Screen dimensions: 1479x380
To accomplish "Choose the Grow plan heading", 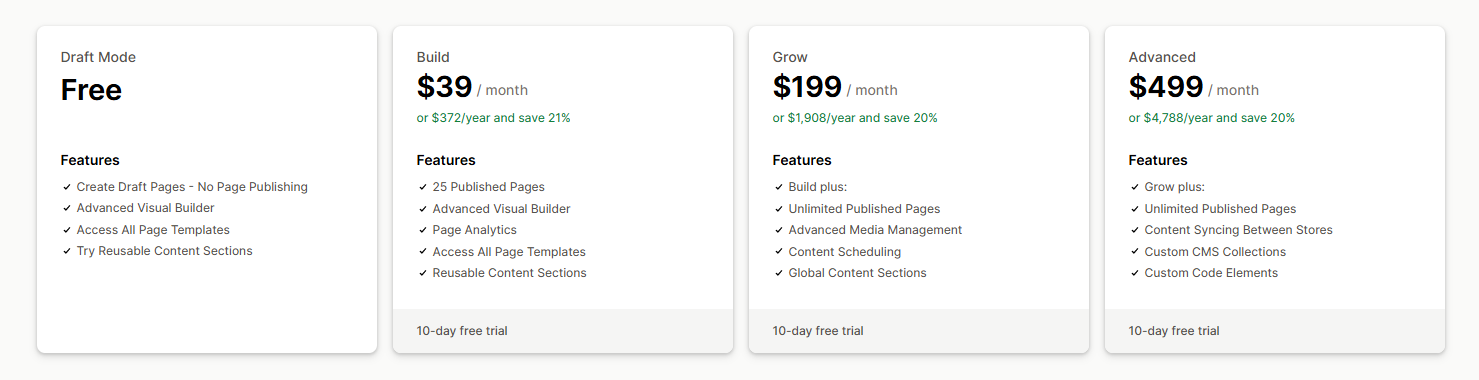I will (790, 57).
